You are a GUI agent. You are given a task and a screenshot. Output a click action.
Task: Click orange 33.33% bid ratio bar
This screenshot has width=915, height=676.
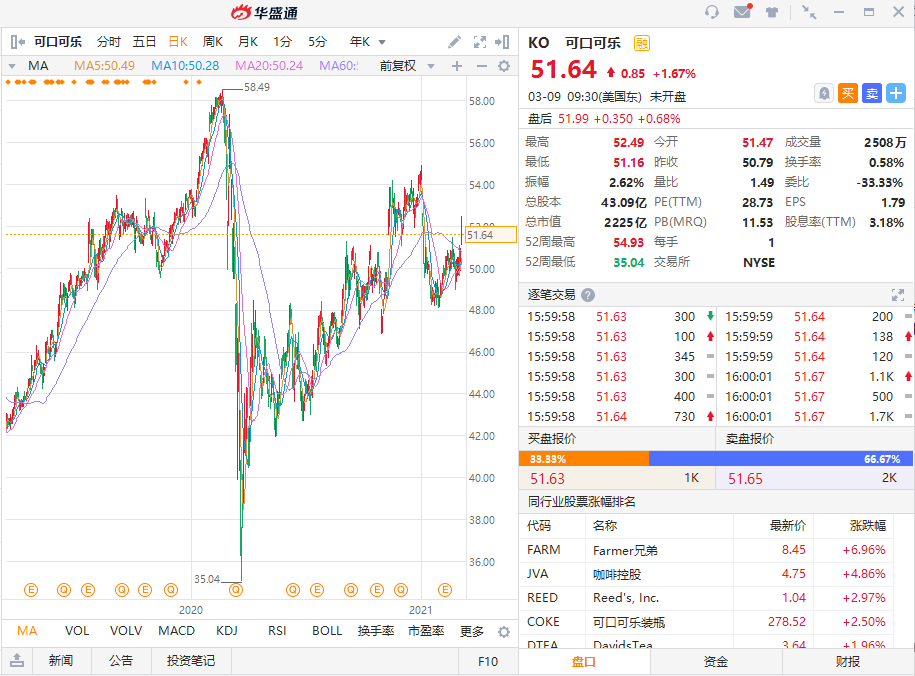coord(584,459)
